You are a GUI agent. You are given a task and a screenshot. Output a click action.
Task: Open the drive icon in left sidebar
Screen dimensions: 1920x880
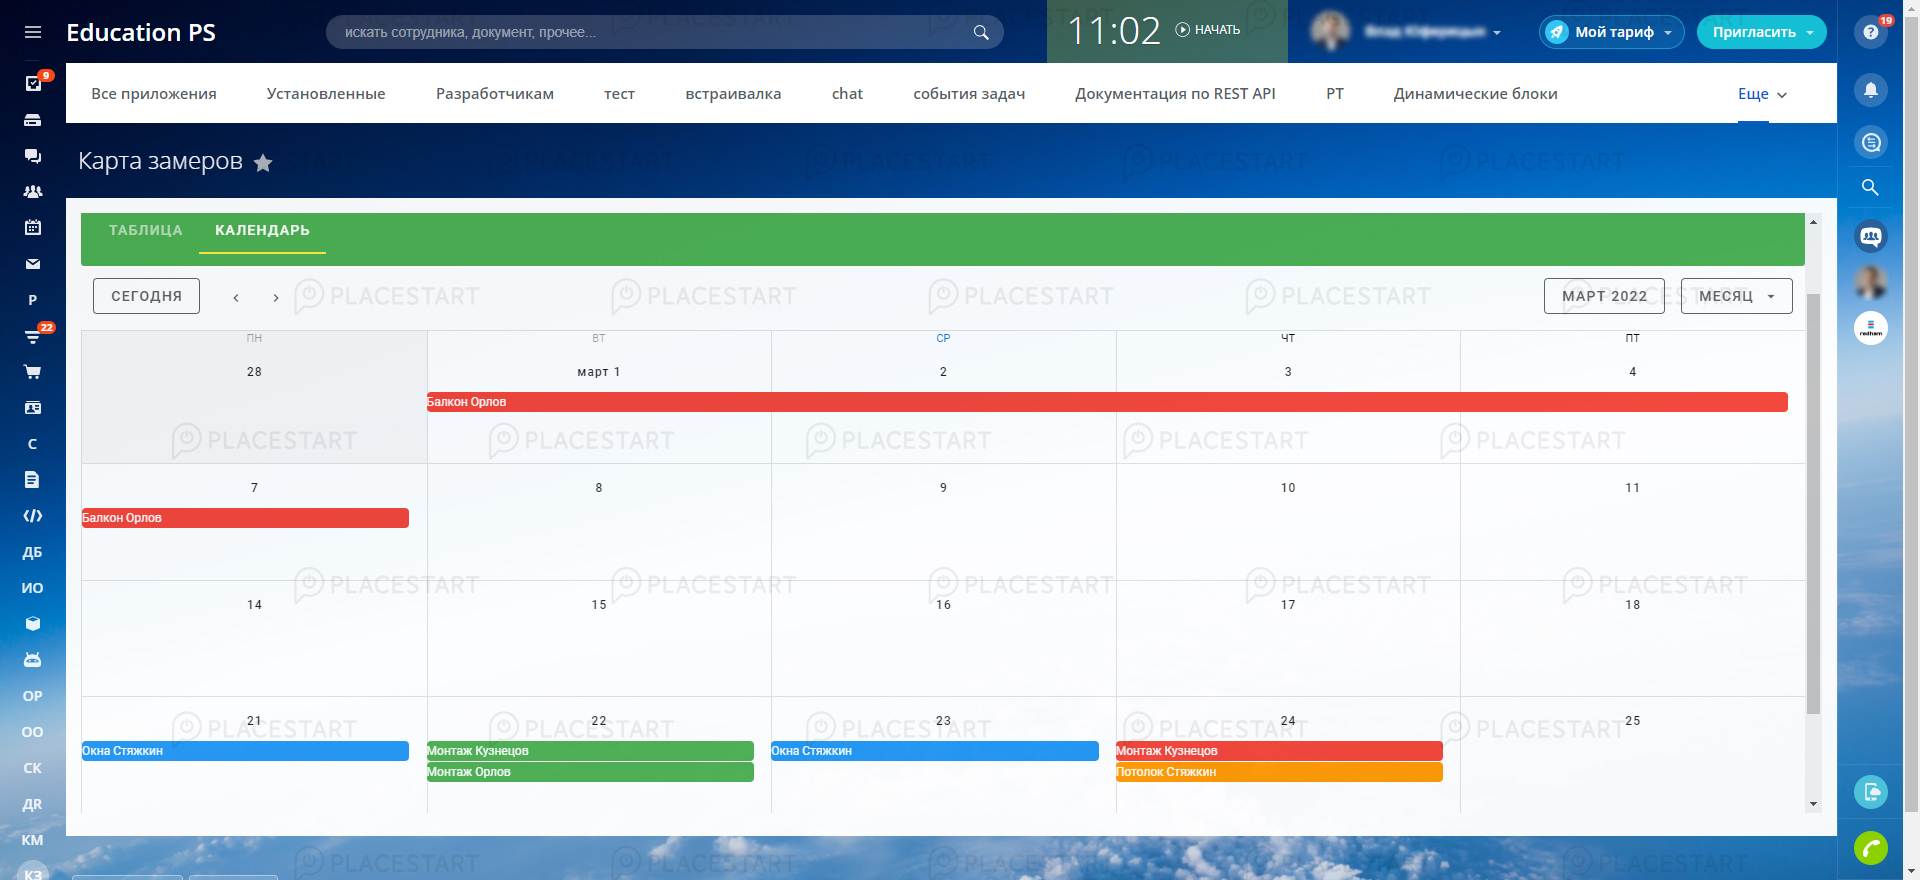(33, 120)
